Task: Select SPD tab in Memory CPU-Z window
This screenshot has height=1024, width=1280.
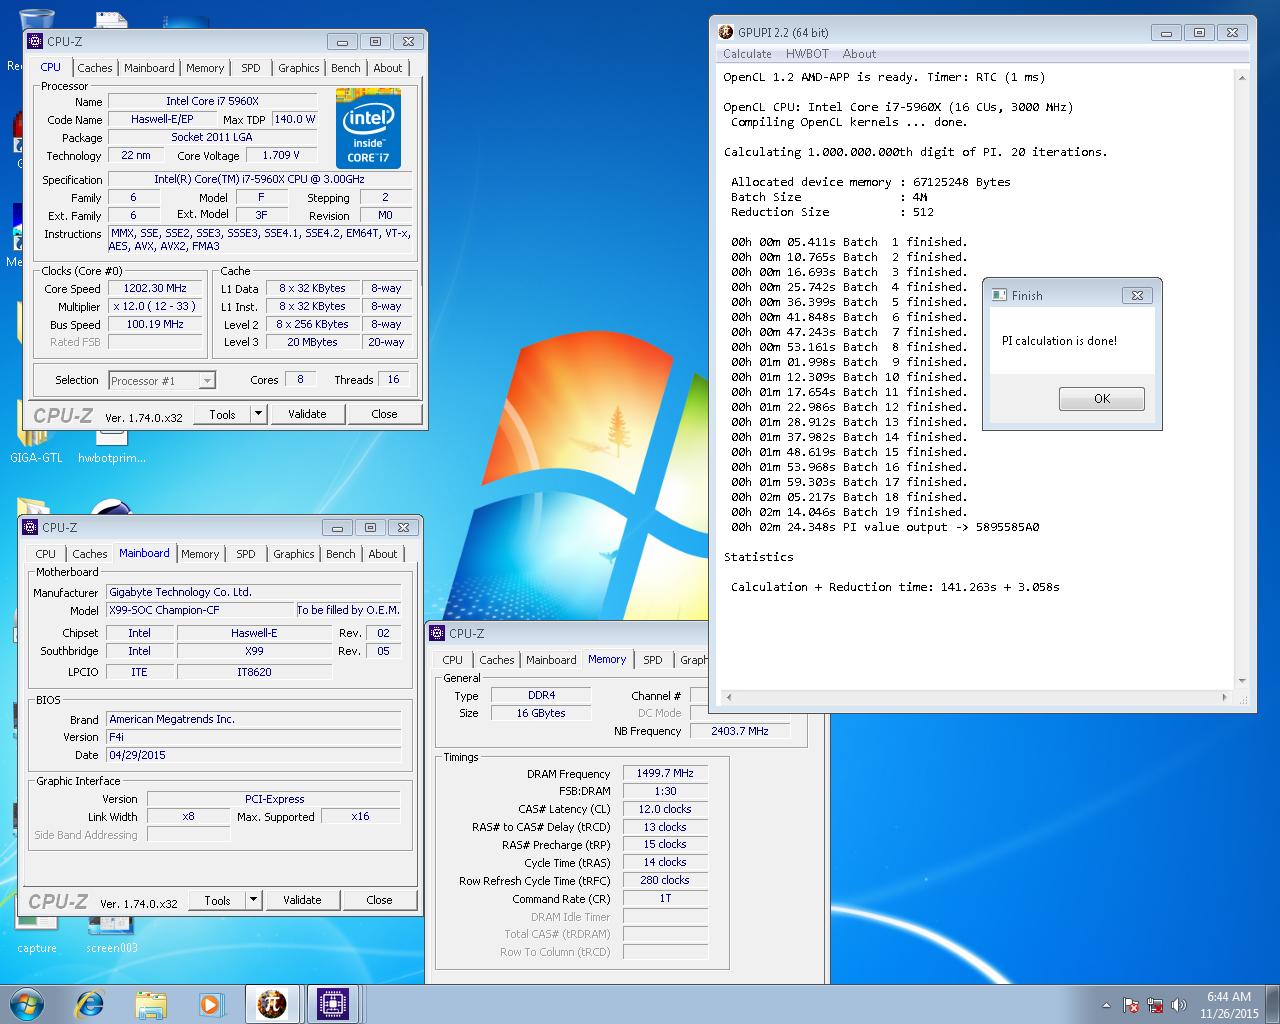Action: [x=653, y=660]
